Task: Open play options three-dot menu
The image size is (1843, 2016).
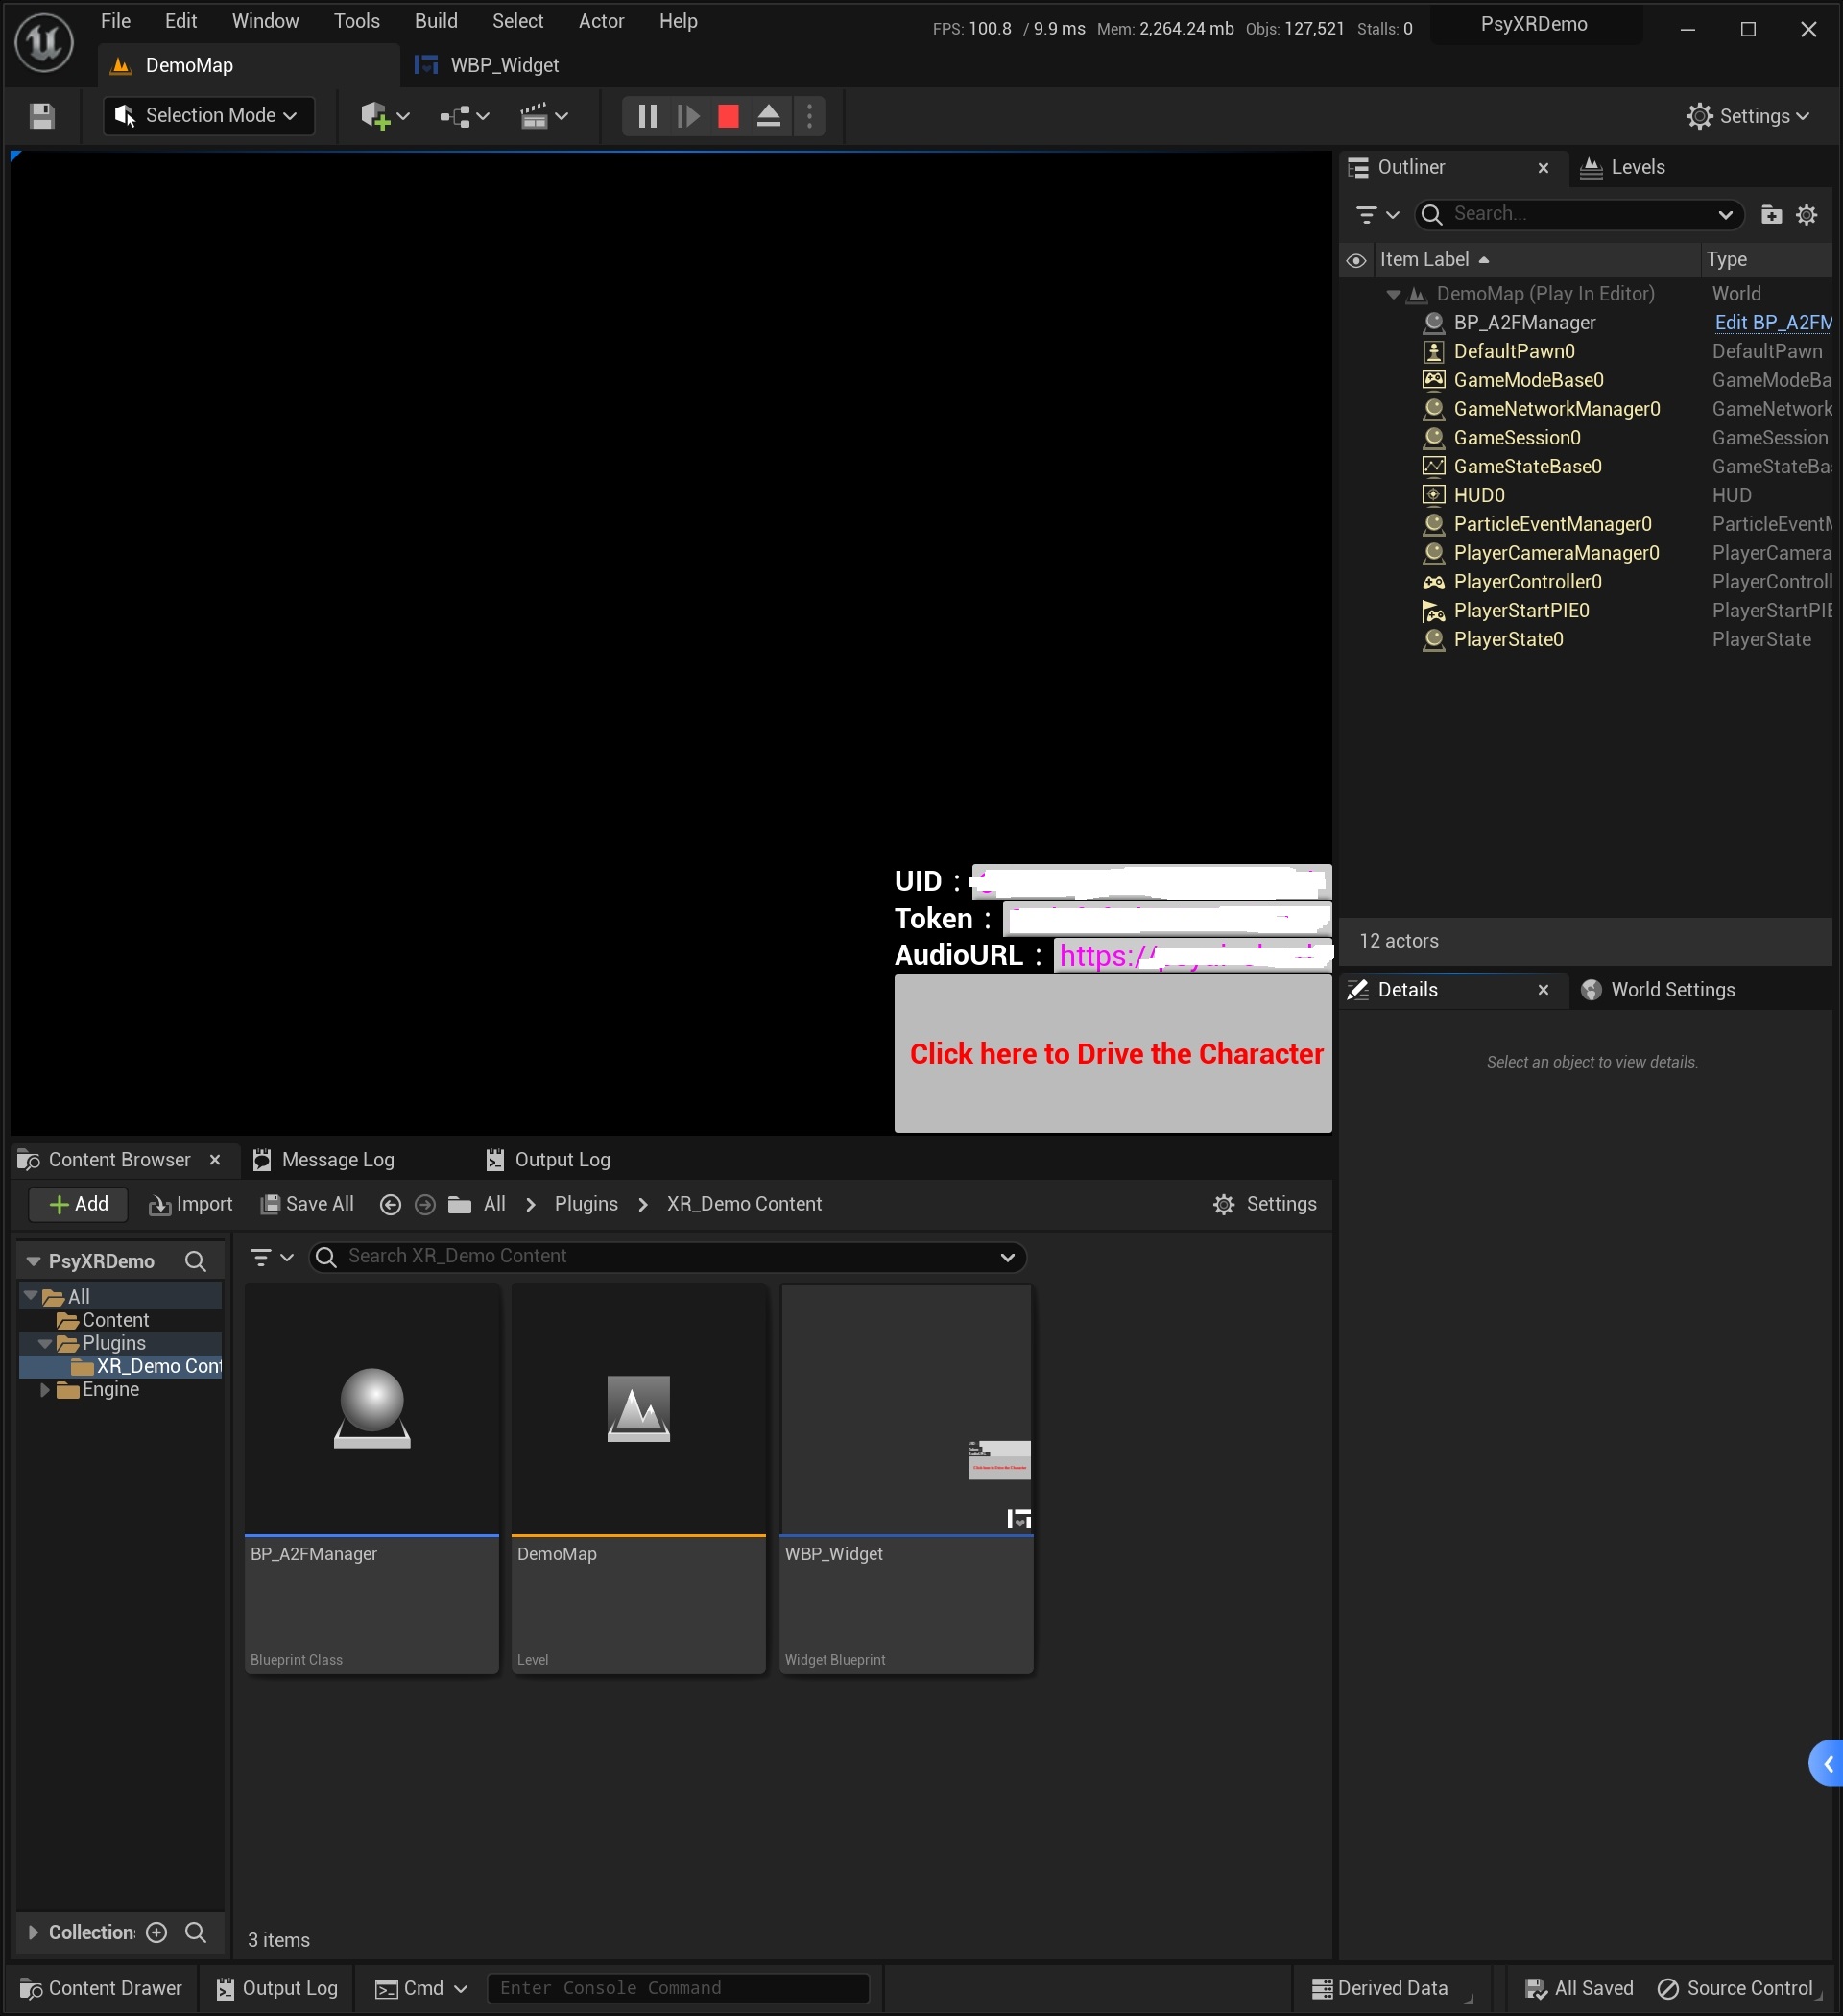Action: 809,116
